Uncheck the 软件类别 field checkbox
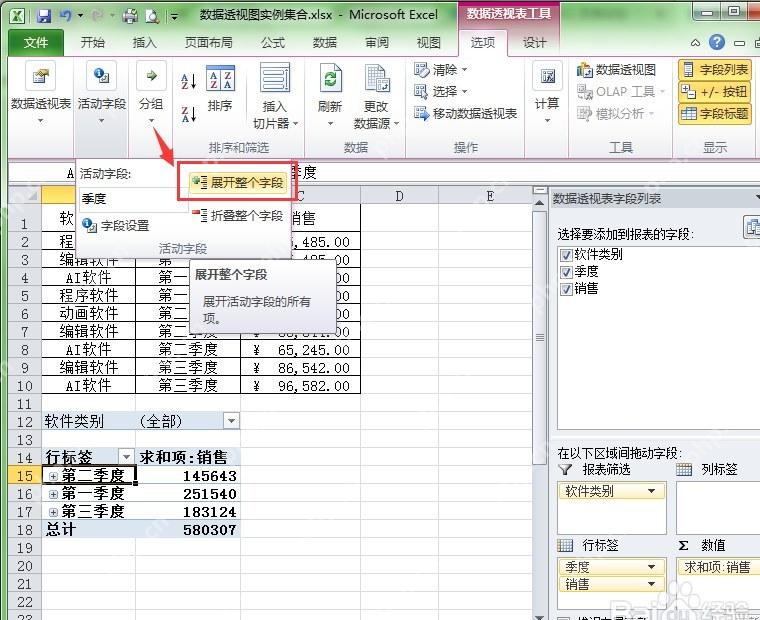The image size is (760, 620). pos(566,255)
